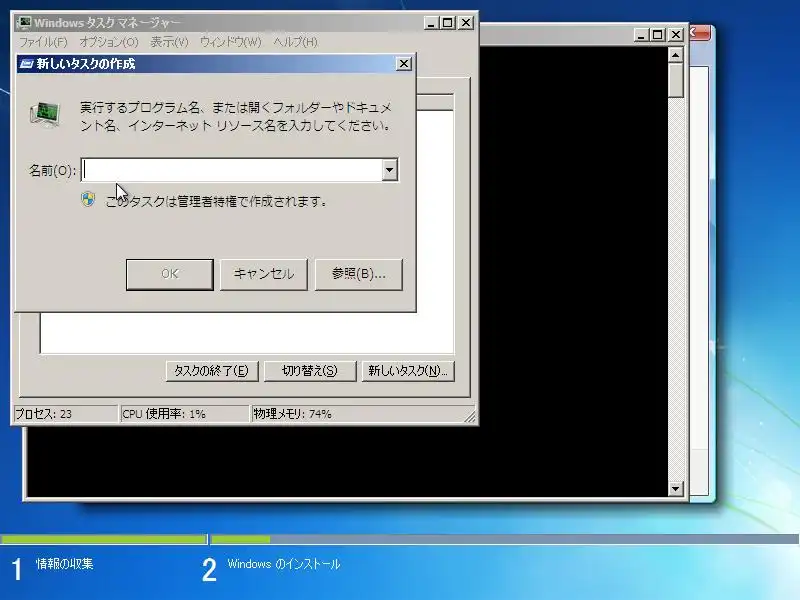Click the red close button of the setup window
The width and height of the screenshot is (800, 600).
(x=699, y=33)
